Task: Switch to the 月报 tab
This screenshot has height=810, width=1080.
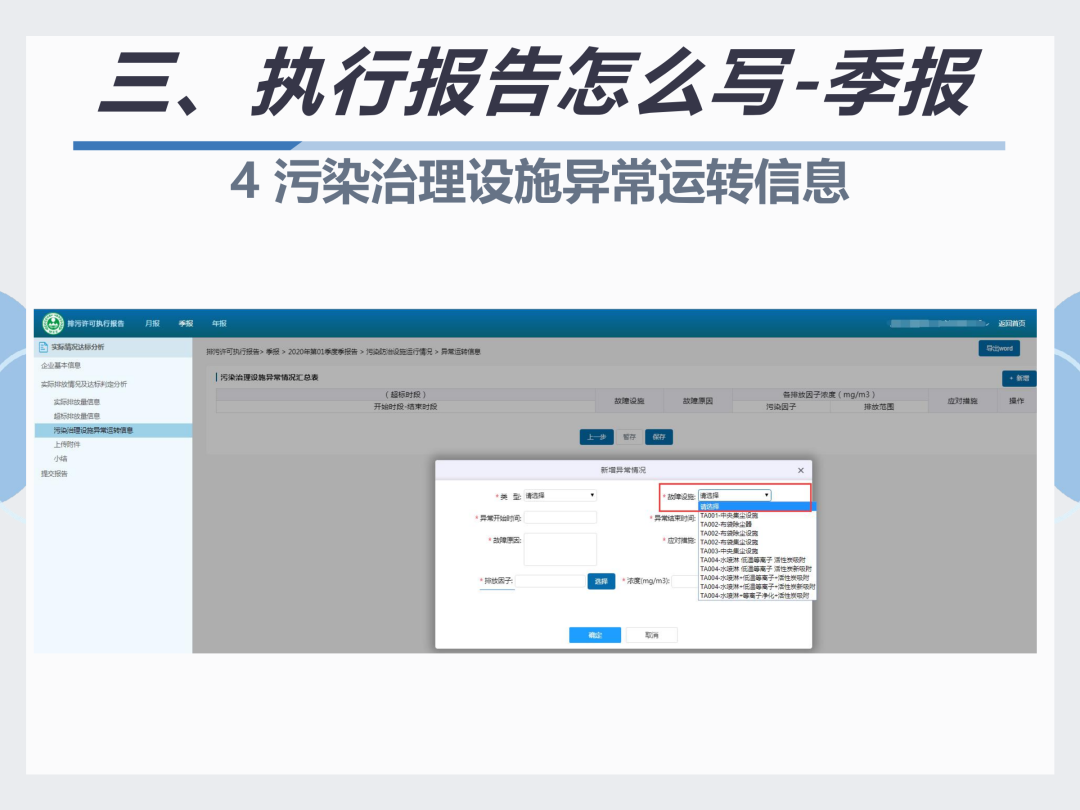Action: click(x=152, y=324)
